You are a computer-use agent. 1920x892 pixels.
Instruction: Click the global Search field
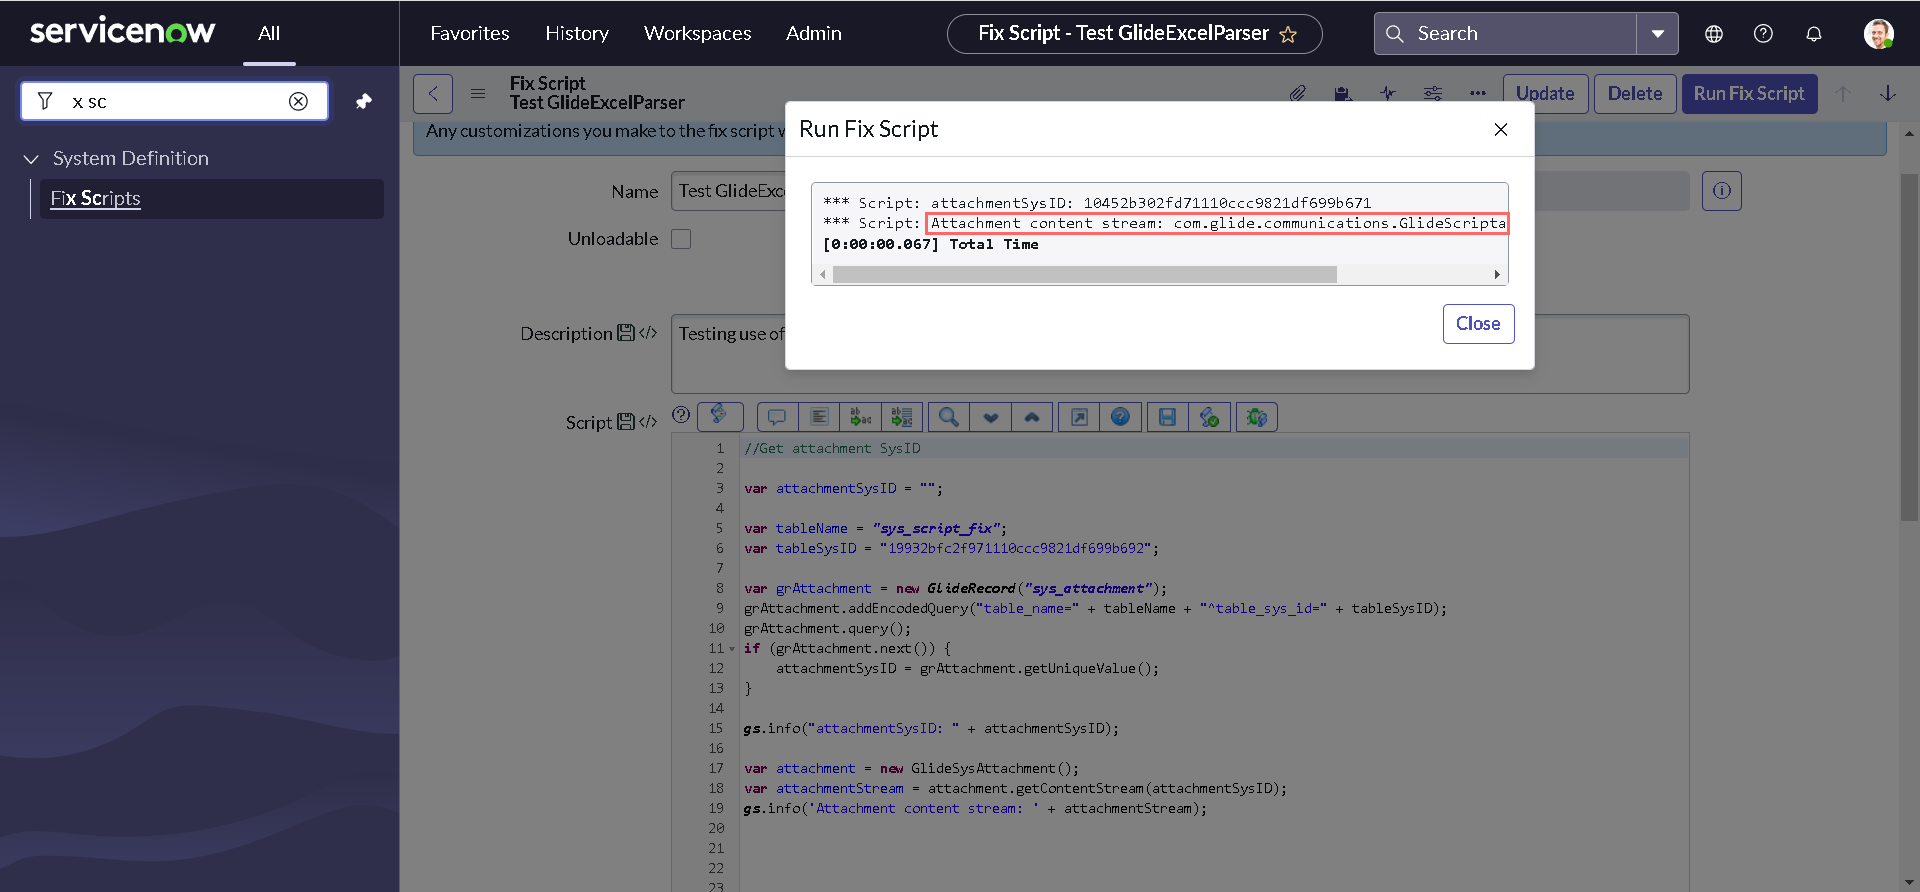pos(1505,33)
